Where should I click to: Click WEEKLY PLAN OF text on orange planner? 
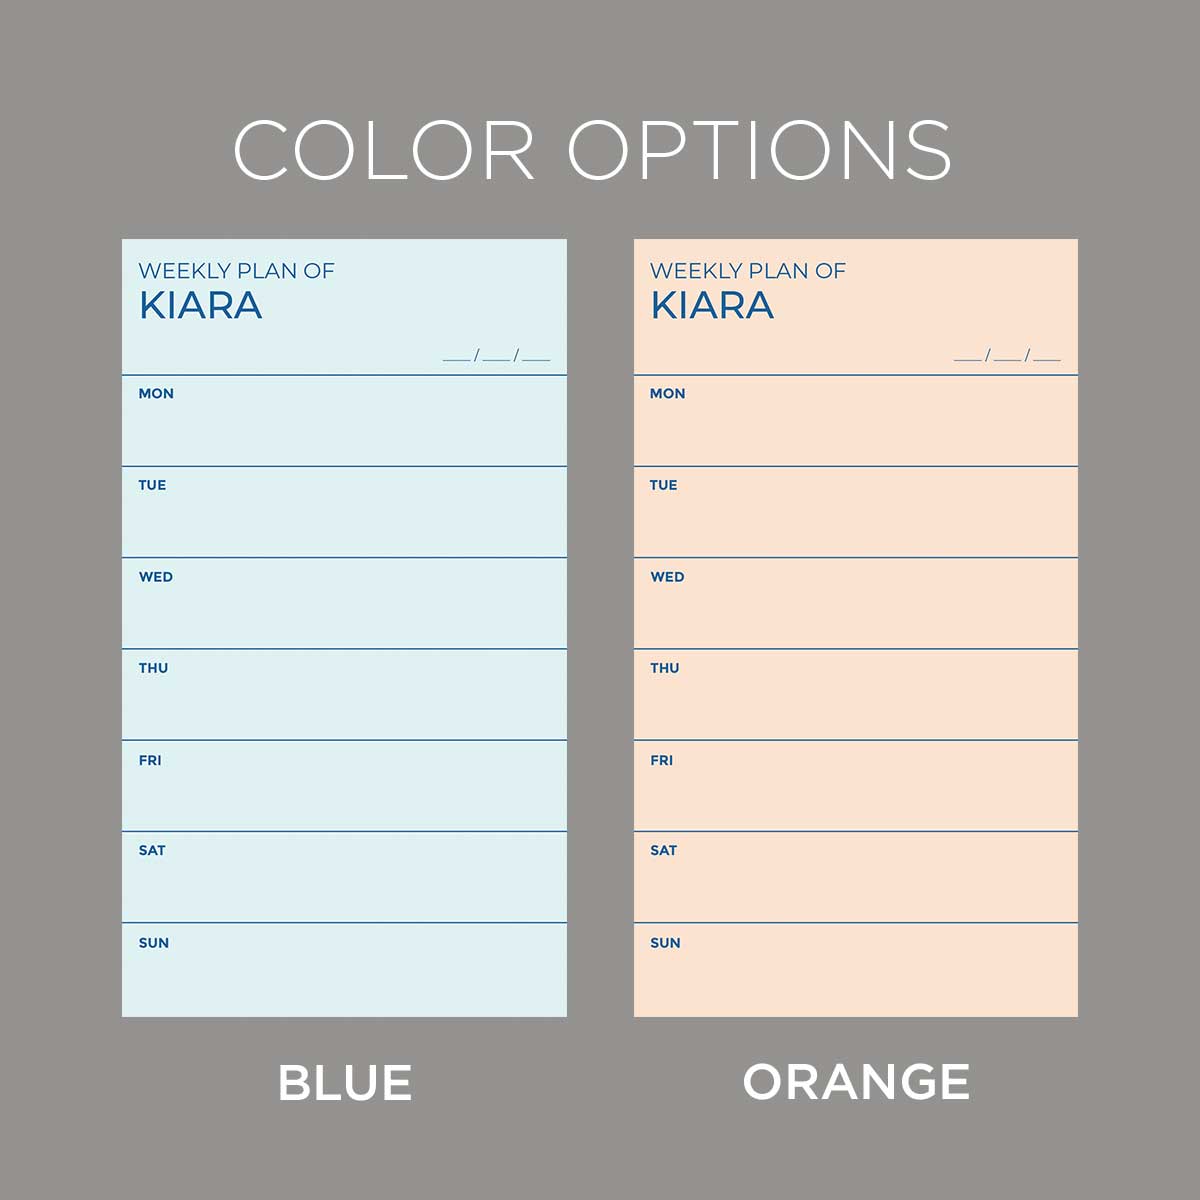tap(748, 271)
